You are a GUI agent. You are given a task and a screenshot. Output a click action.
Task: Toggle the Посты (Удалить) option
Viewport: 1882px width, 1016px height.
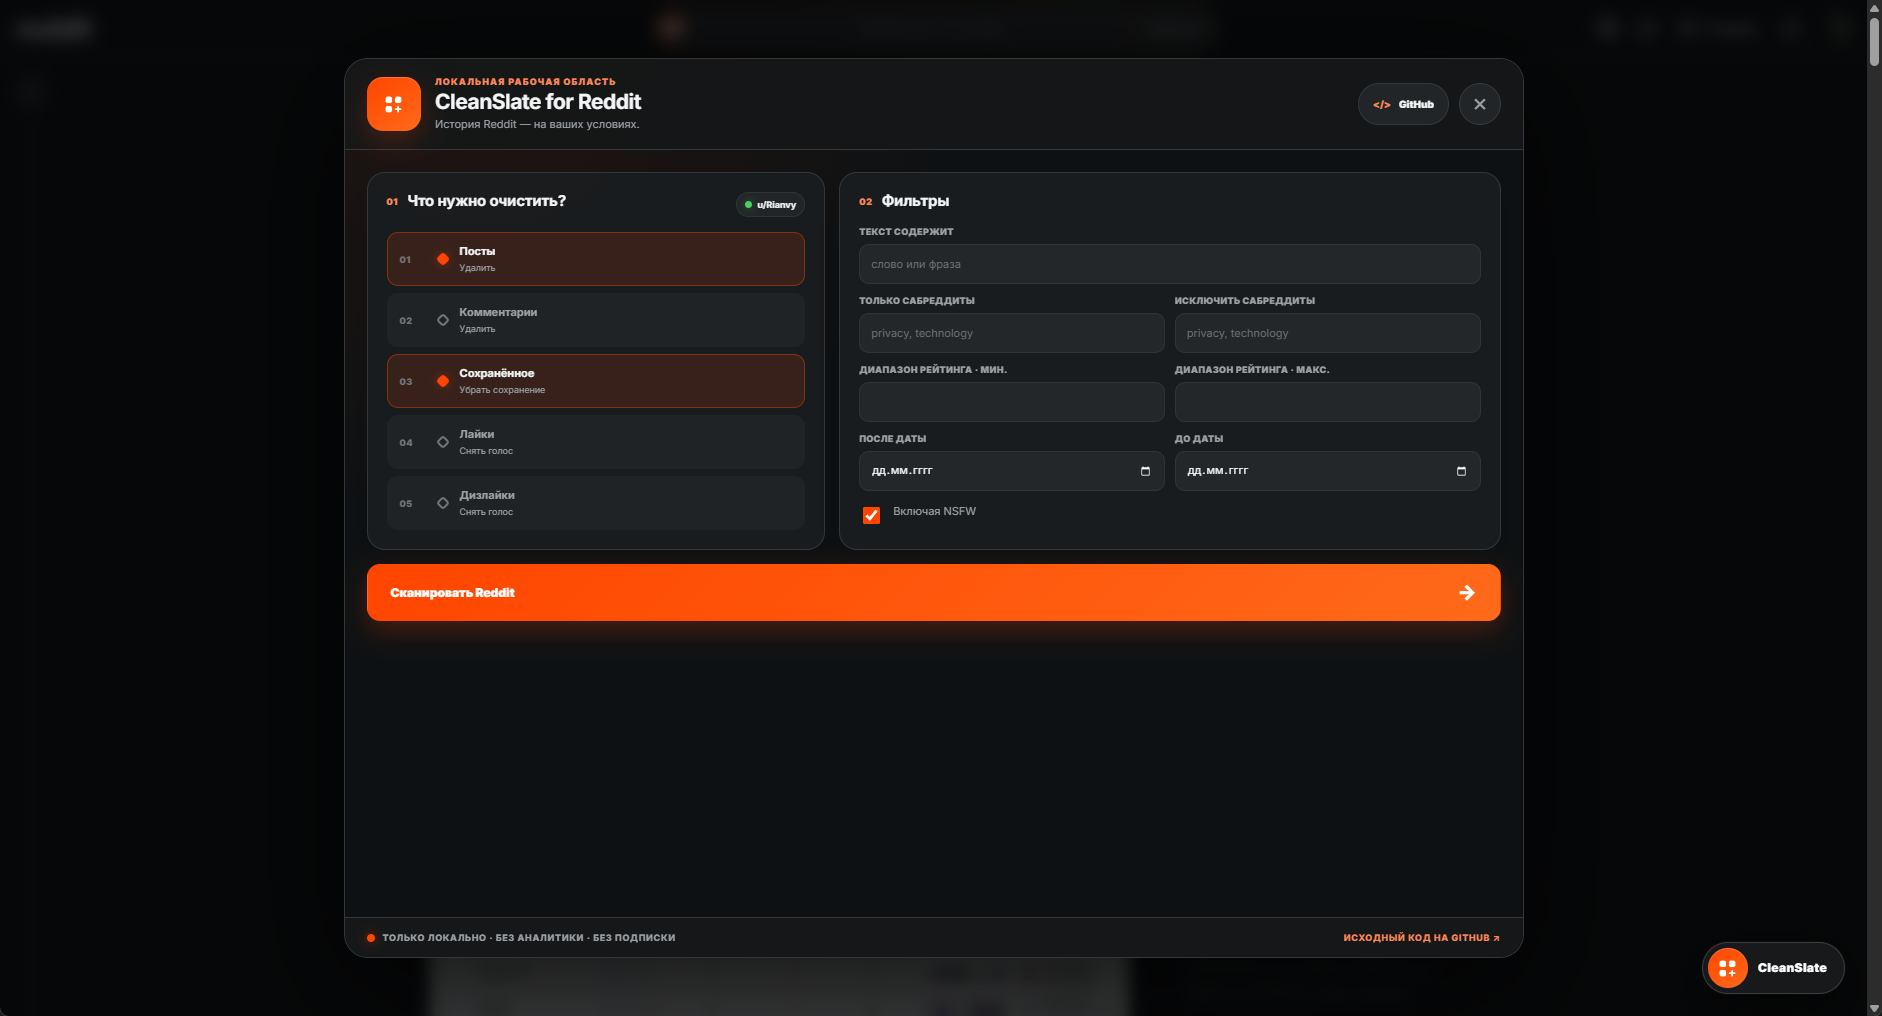click(596, 259)
